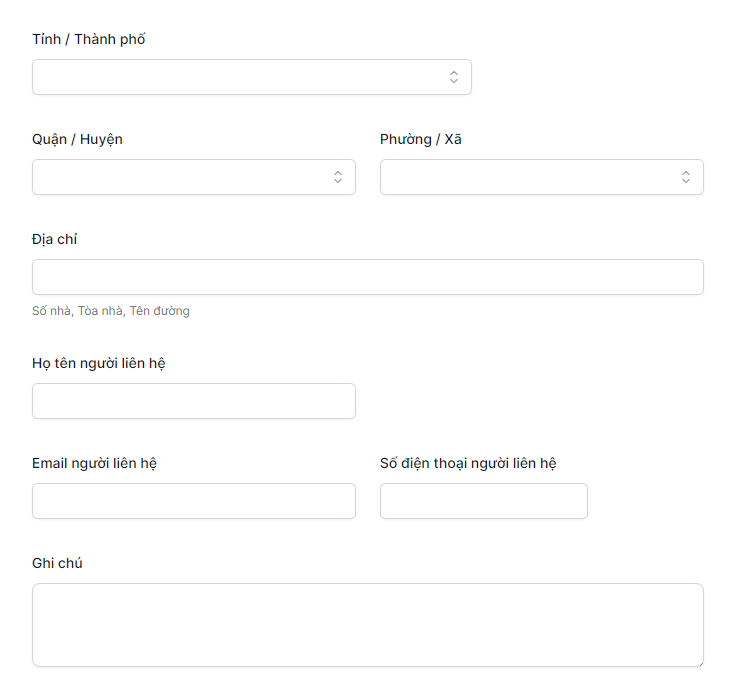Click the "Tỉnh / Thành phố" label

click(x=89, y=40)
